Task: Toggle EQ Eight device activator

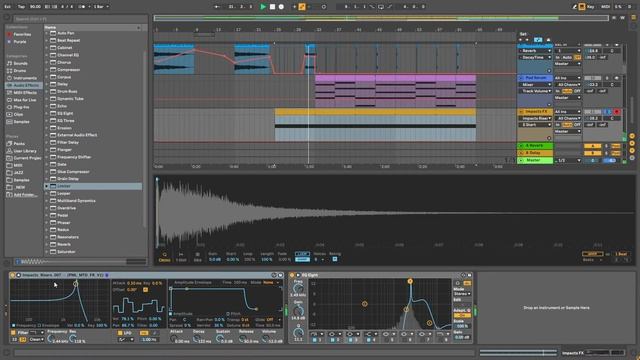Action: coord(292,275)
